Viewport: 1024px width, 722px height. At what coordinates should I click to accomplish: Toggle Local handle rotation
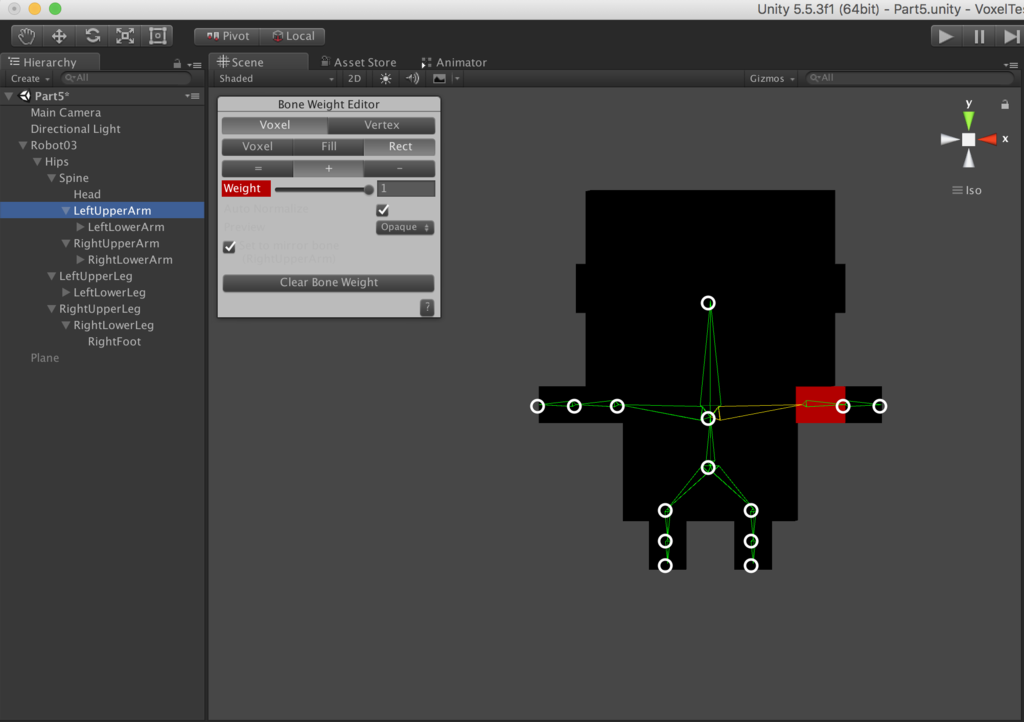point(293,36)
